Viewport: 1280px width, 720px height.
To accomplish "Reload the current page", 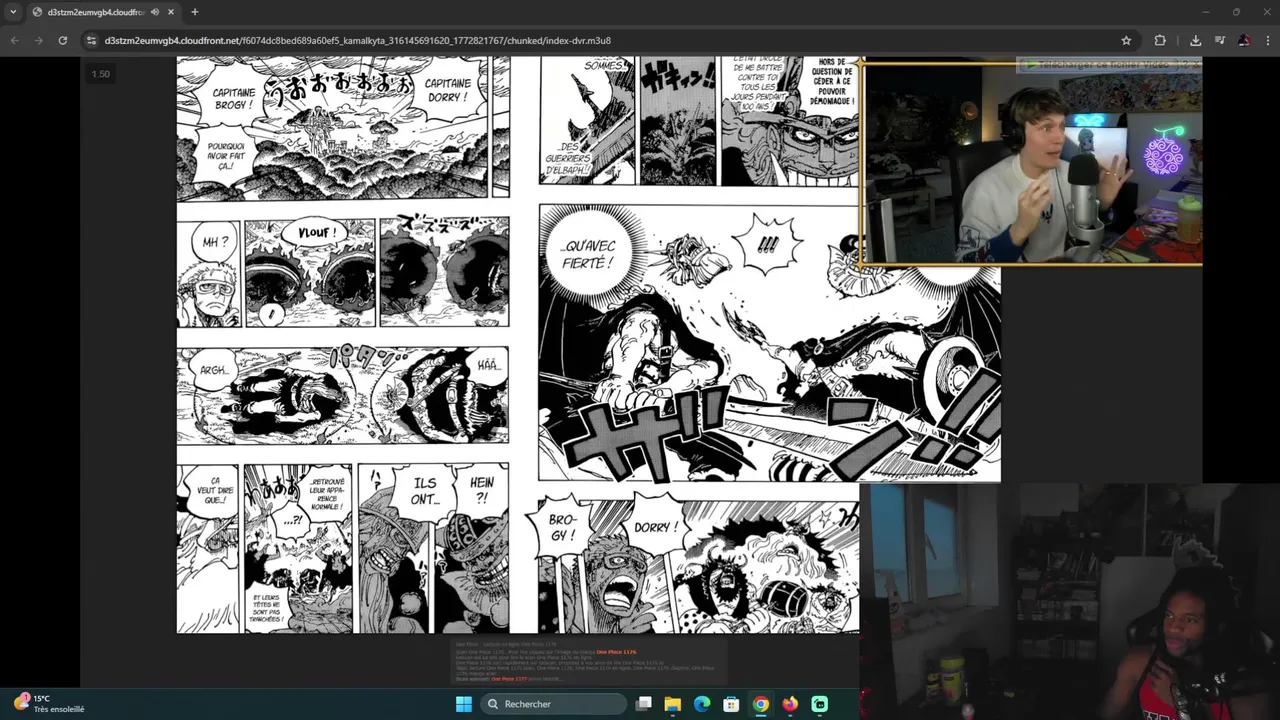I will point(62,40).
